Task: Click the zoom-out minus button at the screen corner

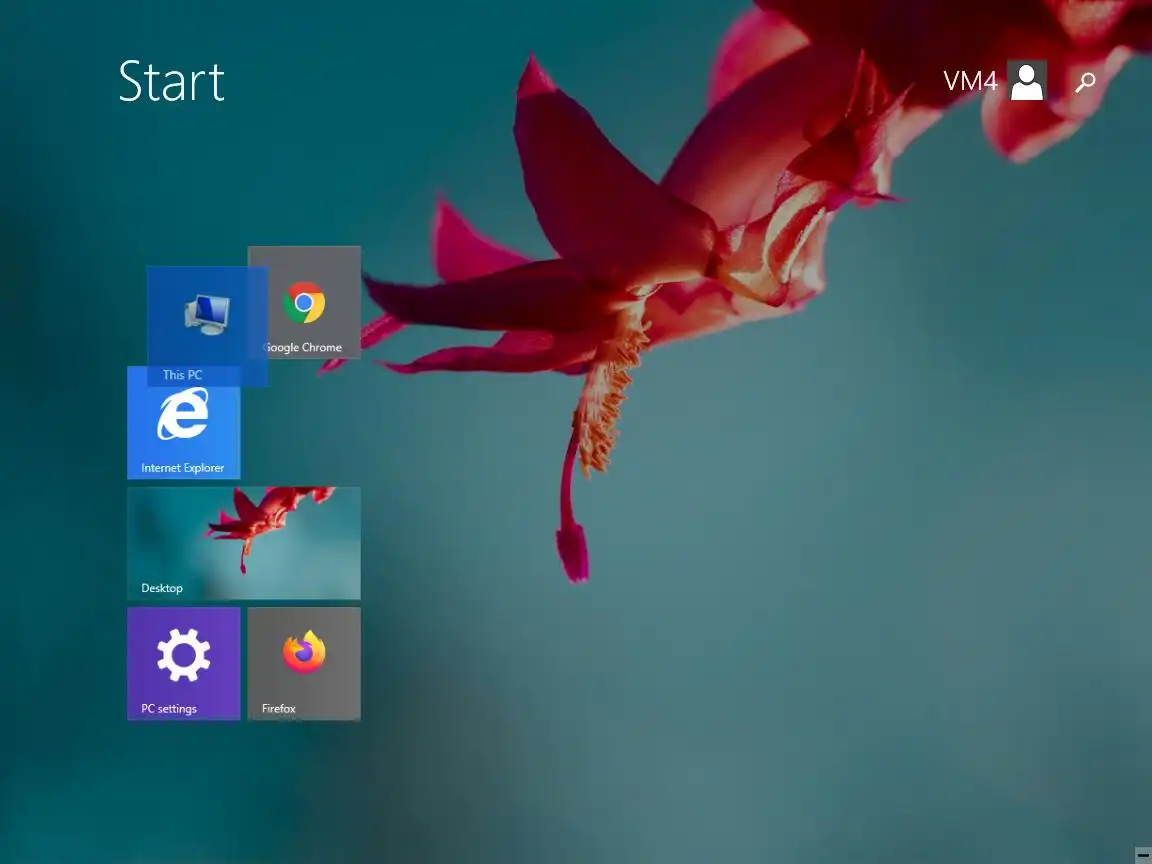Action: 1142,855
